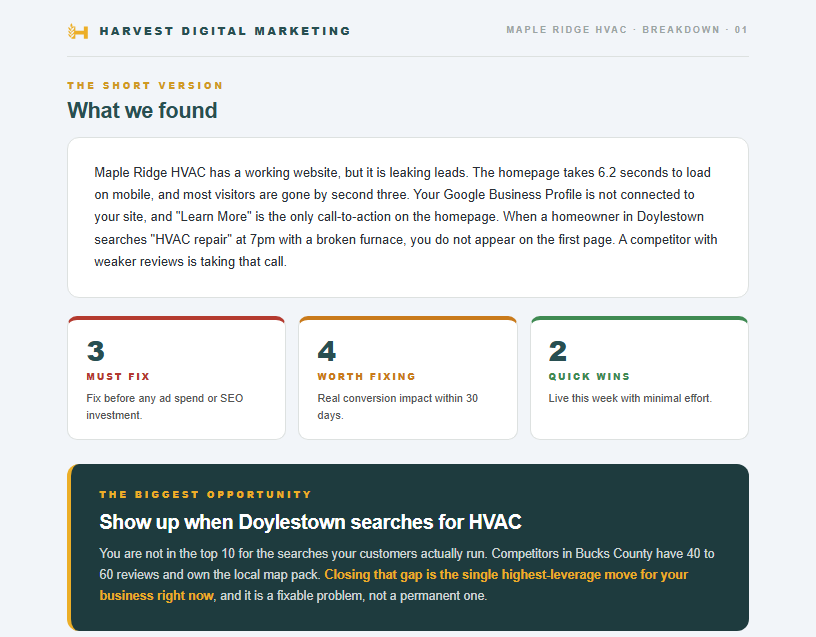The width and height of the screenshot is (816, 637).
Task: Select the number 4 in Worth Fixing card
Action: (327, 351)
